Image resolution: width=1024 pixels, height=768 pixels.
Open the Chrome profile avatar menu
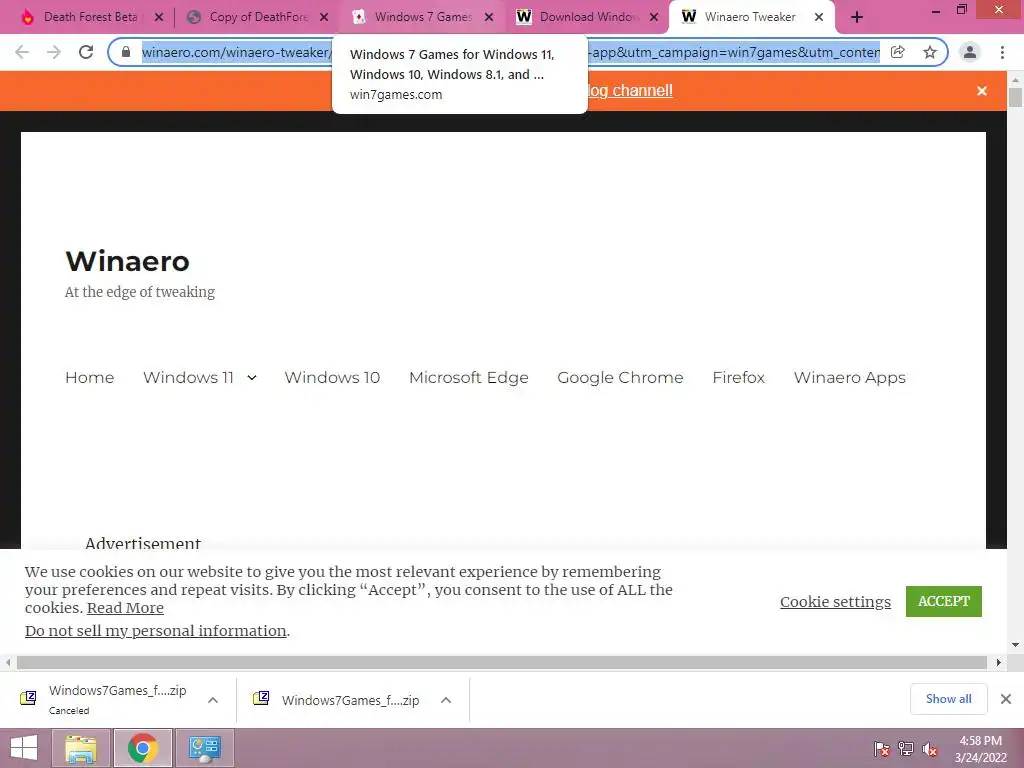[x=970, y=52]
